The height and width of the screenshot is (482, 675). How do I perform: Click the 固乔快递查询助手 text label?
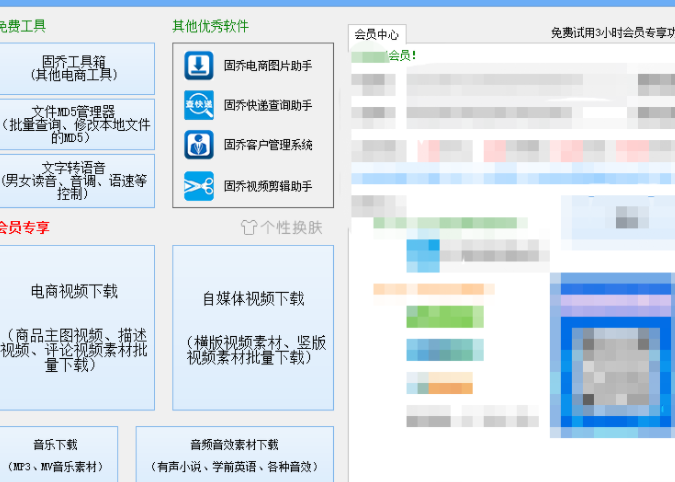point(268,105)
